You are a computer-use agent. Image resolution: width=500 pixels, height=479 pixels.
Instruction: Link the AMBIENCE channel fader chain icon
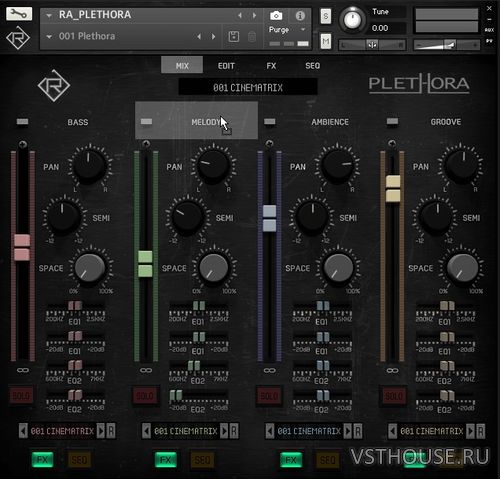[269, 370]
